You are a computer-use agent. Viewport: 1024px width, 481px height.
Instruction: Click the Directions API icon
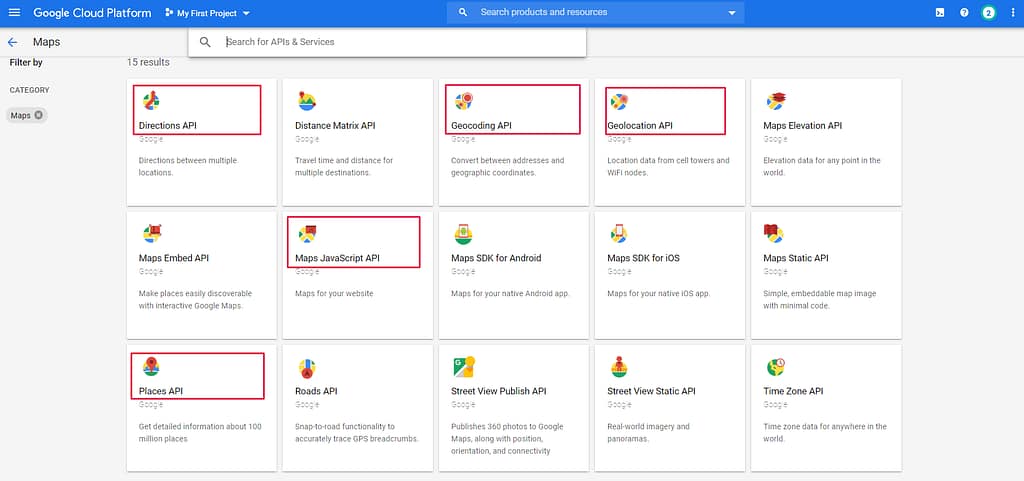[x=150, y=100]
